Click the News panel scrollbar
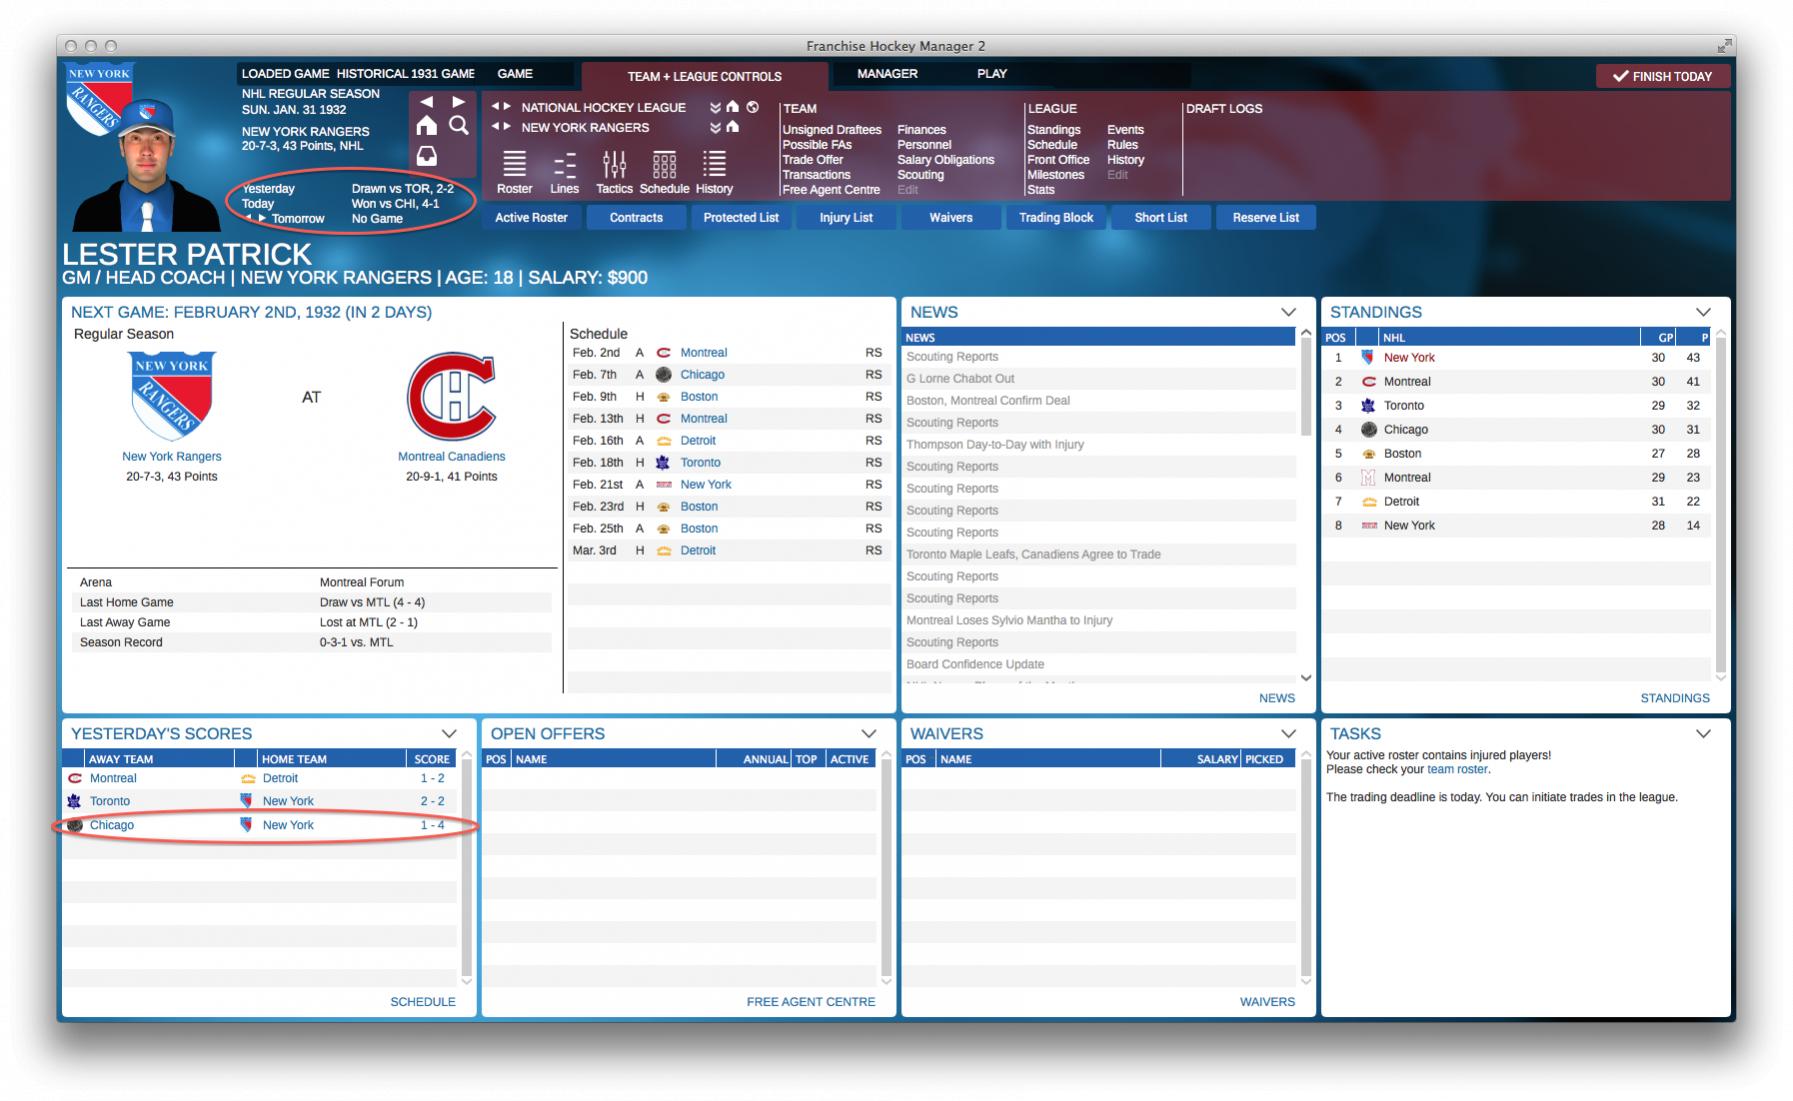Screen dimensions: 1793x1101 point(1305,387)
